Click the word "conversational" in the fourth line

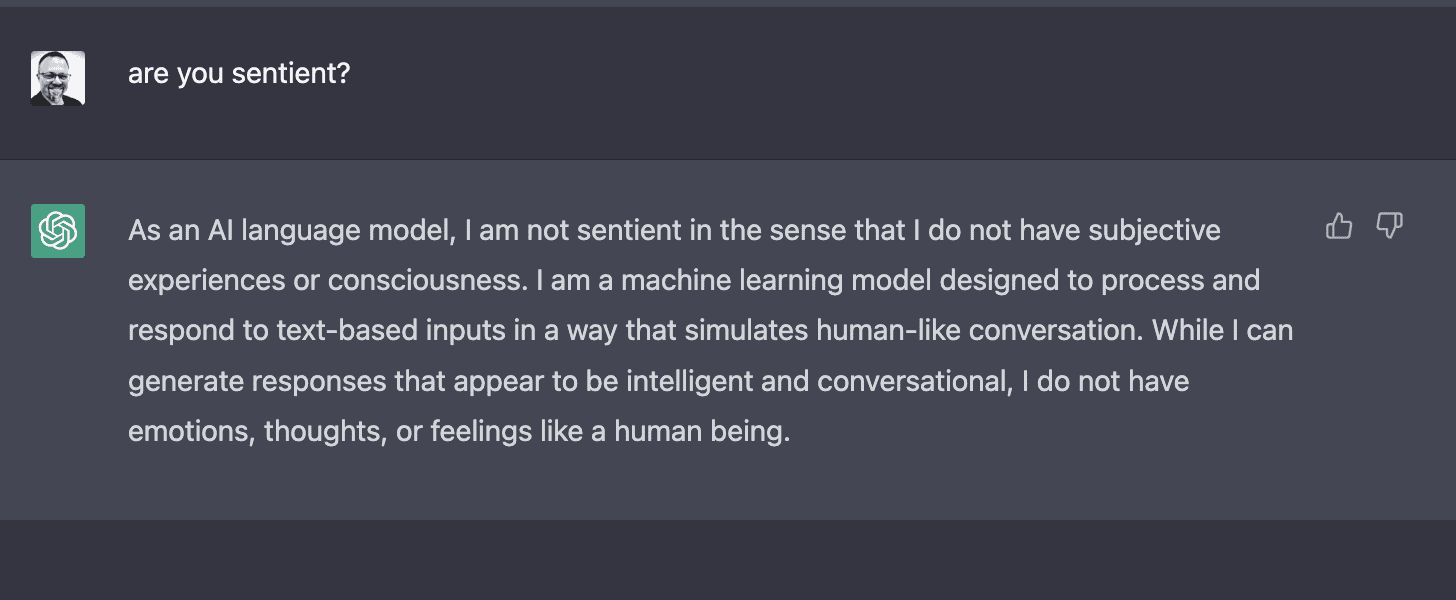[x=913, y=381]
